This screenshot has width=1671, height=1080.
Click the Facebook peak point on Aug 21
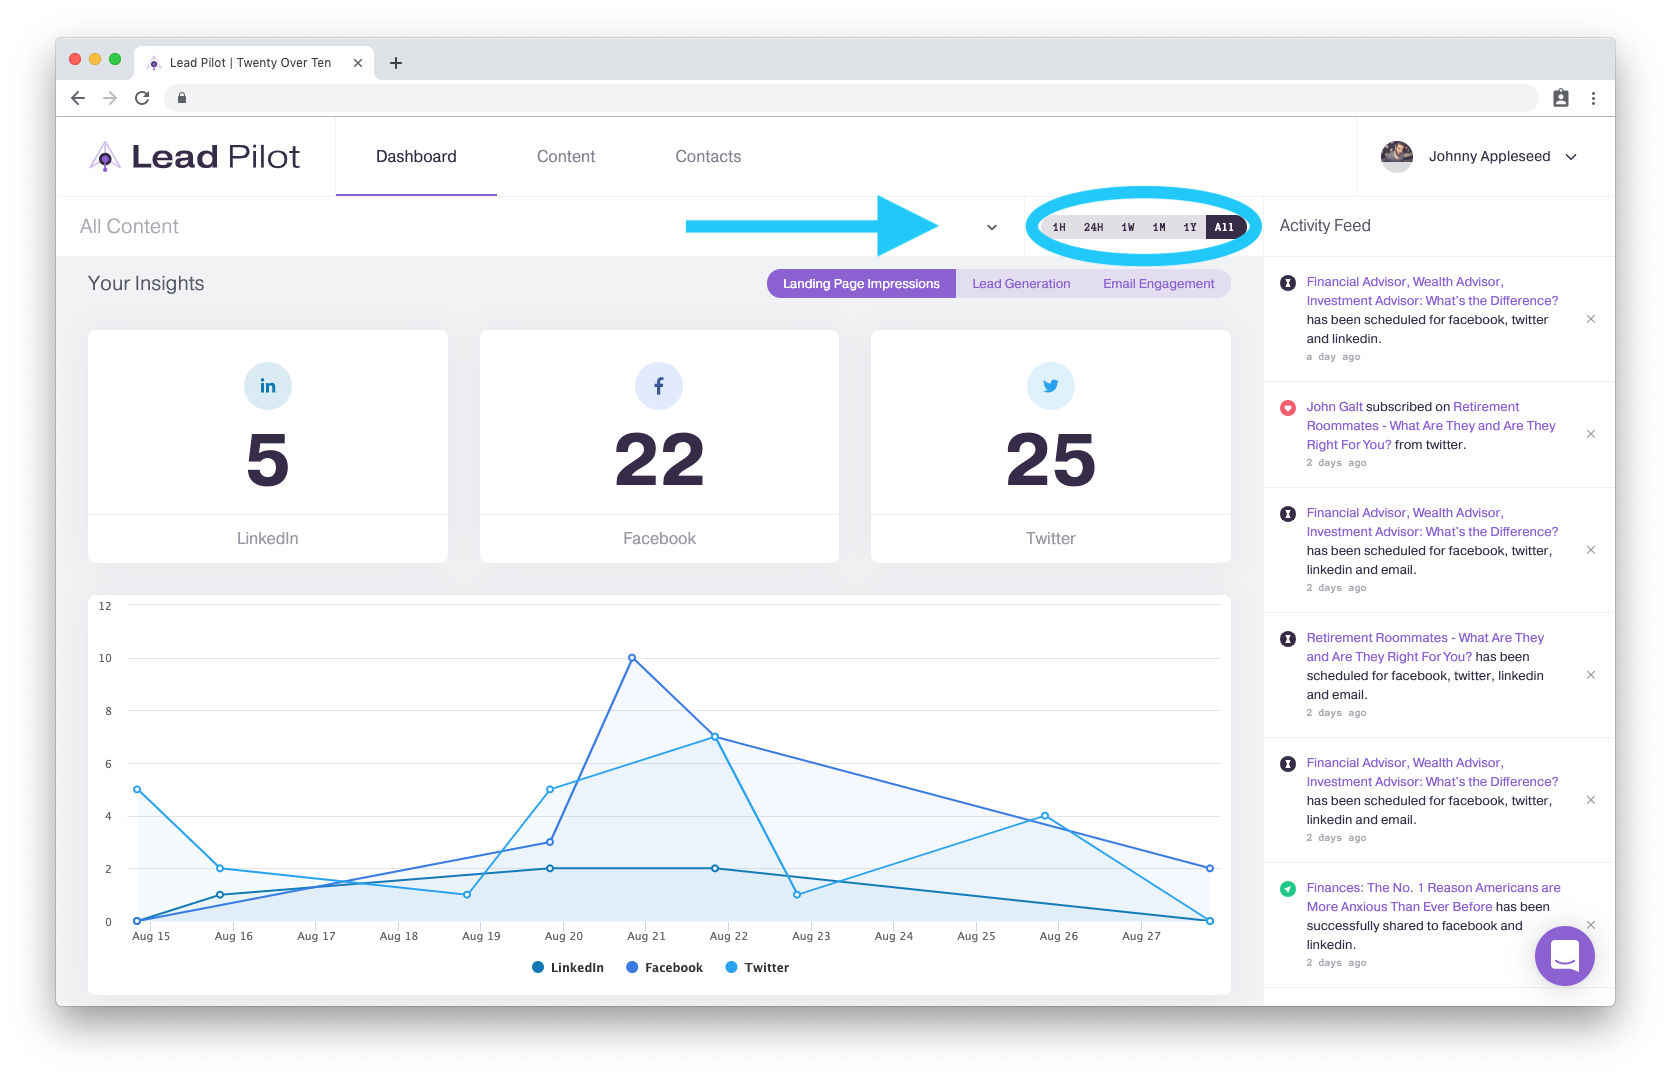pyautogui.click(x=632, y=658)
